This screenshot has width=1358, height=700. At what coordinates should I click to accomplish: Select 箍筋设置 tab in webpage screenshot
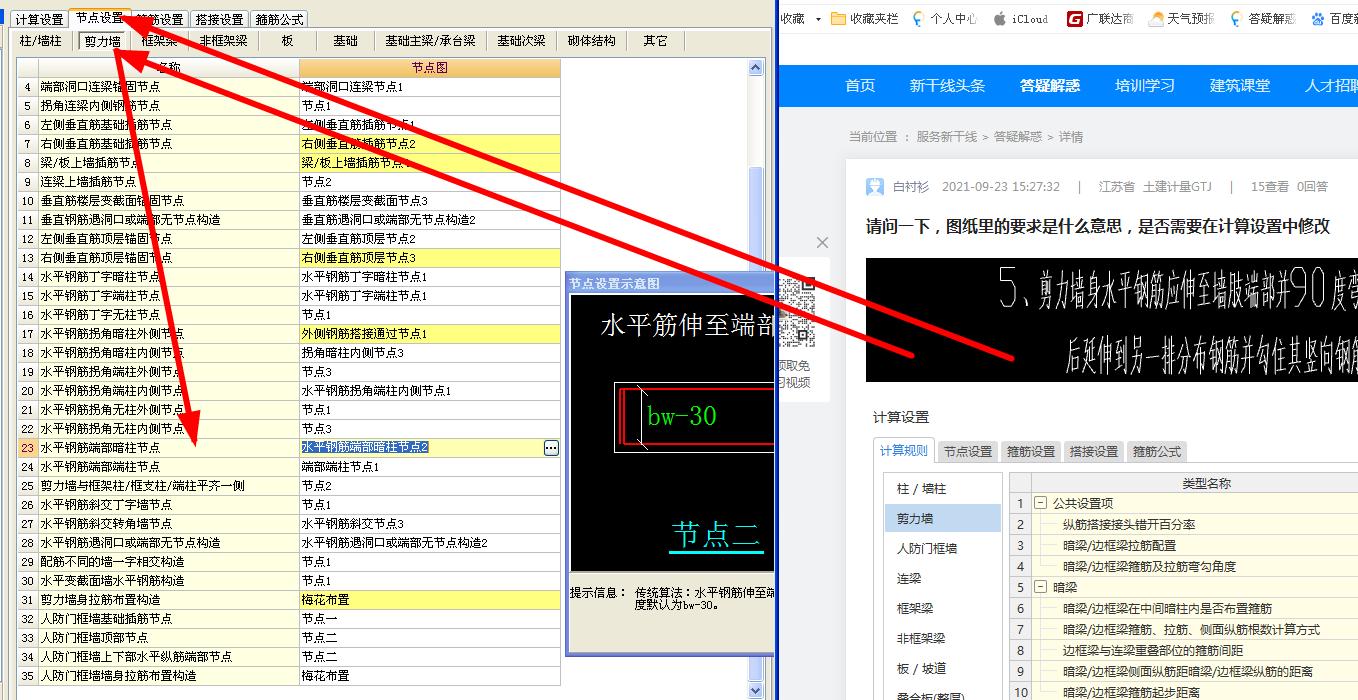point(1031,452)
